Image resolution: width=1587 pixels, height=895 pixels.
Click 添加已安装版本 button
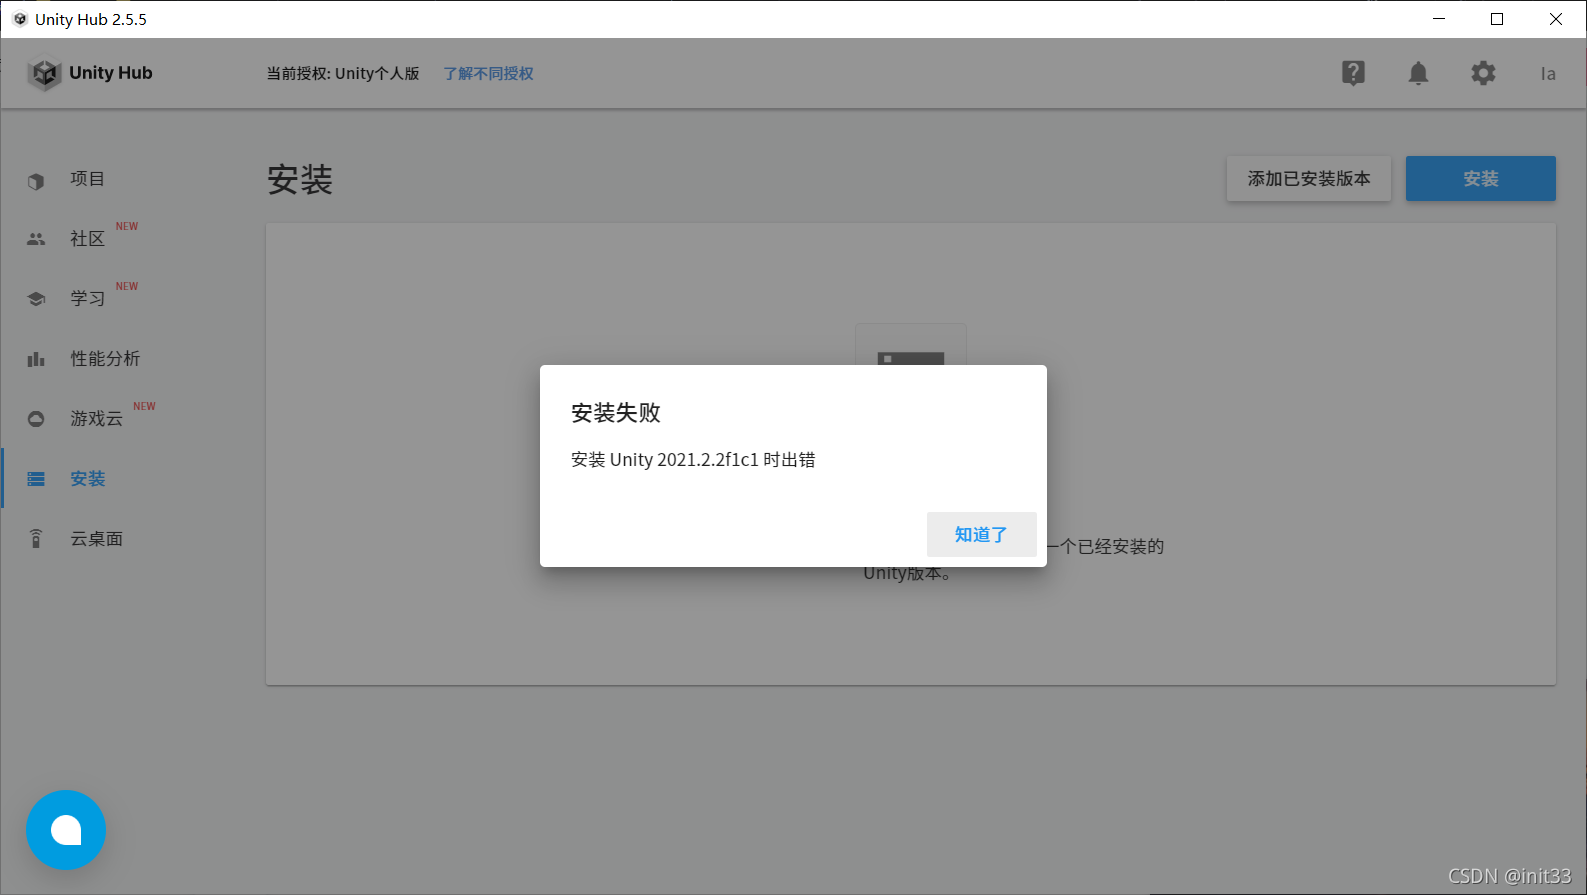tap(1308, 178)
